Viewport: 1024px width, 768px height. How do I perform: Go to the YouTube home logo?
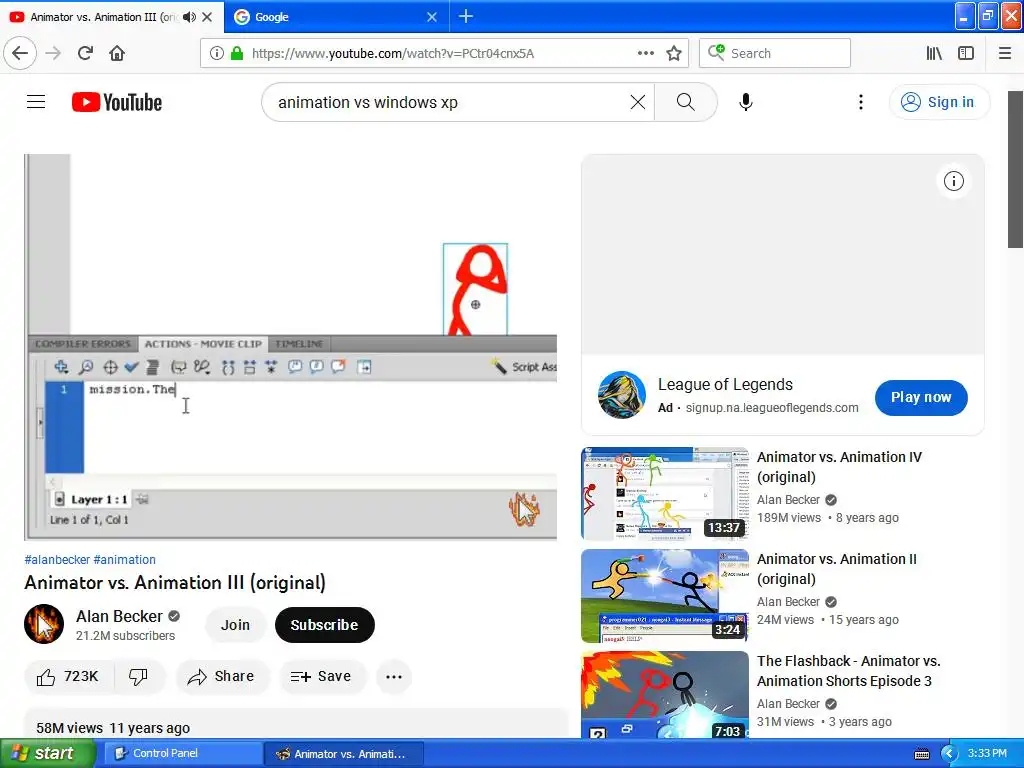(x=117, y=102)
